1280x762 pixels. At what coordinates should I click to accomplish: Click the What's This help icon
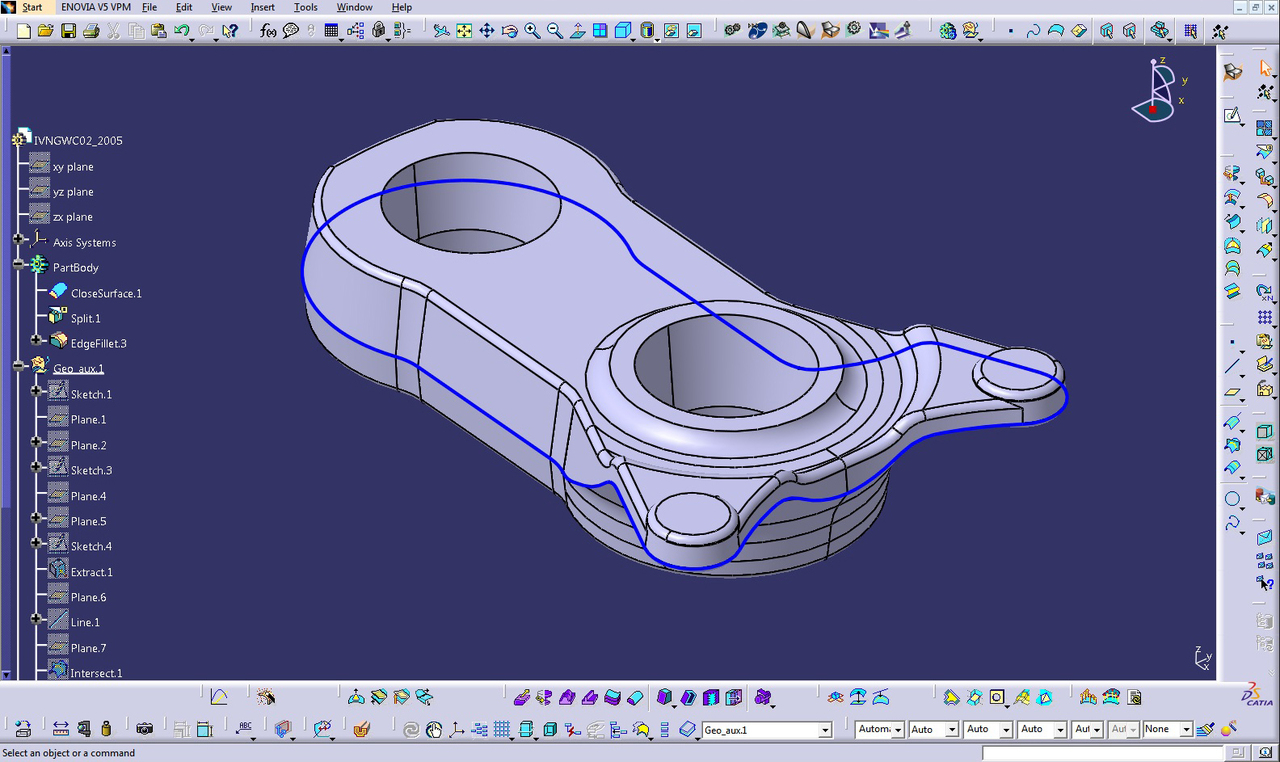click(231, 31)
